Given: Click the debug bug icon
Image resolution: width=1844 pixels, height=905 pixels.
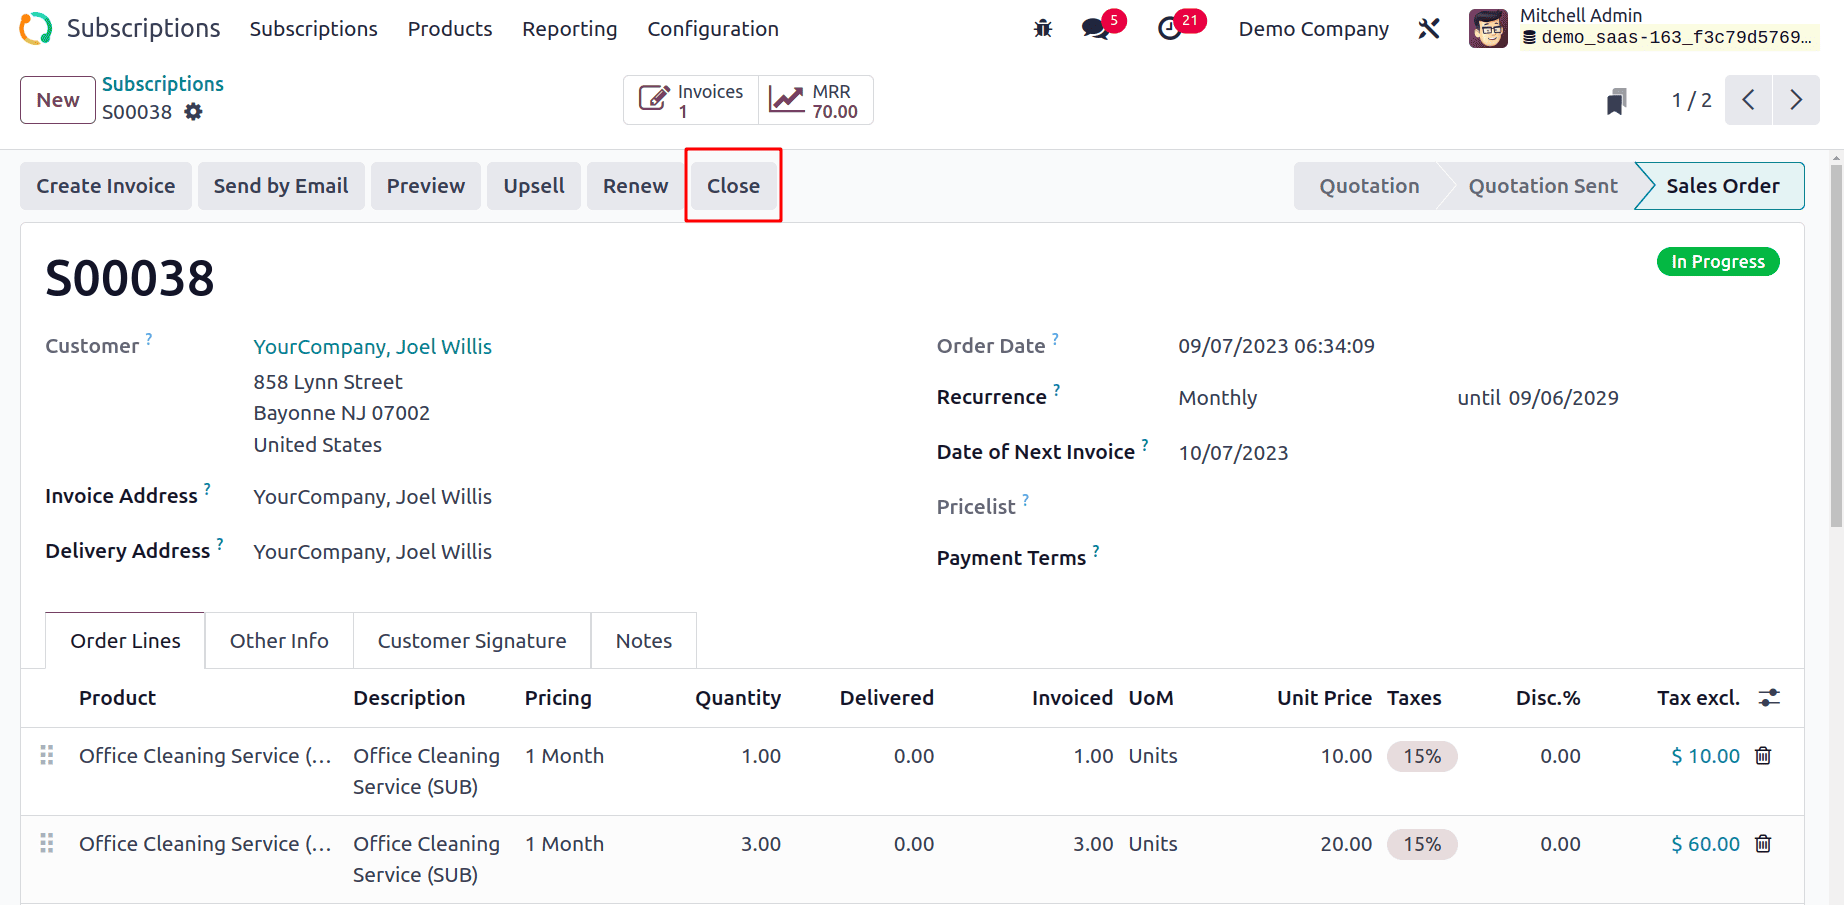Looking at the screenshot, I should point(1043,29).
